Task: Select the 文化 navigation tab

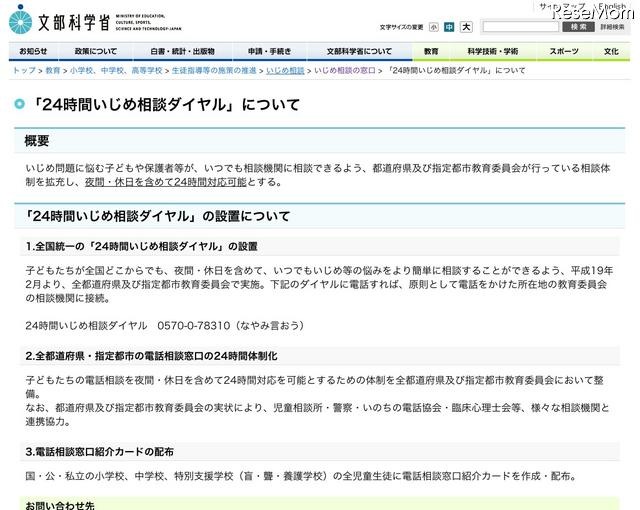Action: [x=611, y=51]
